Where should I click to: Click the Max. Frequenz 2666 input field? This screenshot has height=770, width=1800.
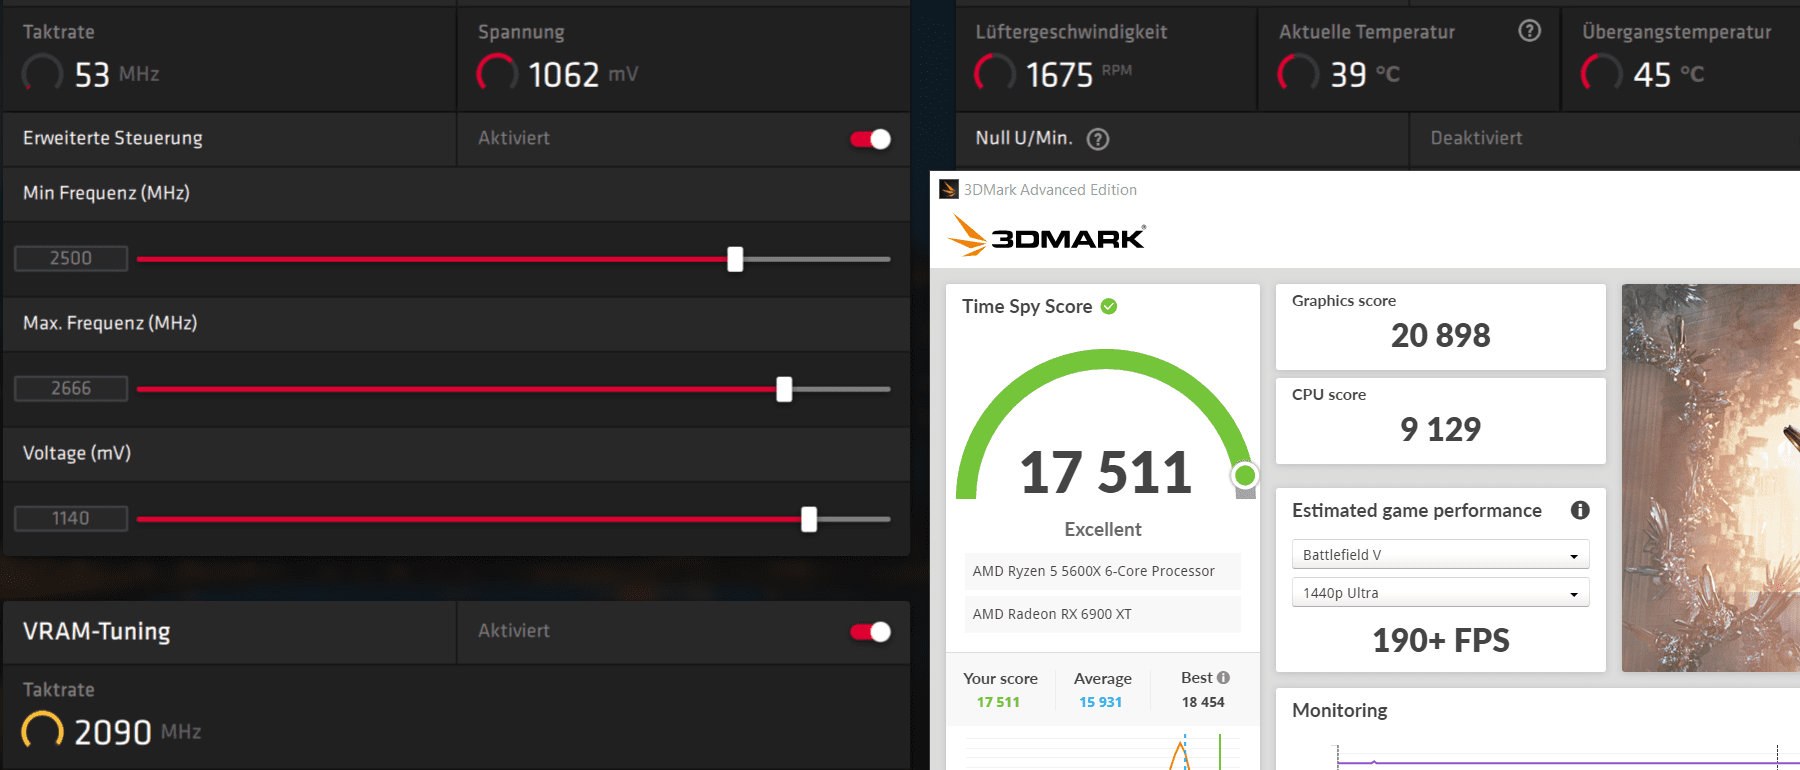tap(71, 388)
